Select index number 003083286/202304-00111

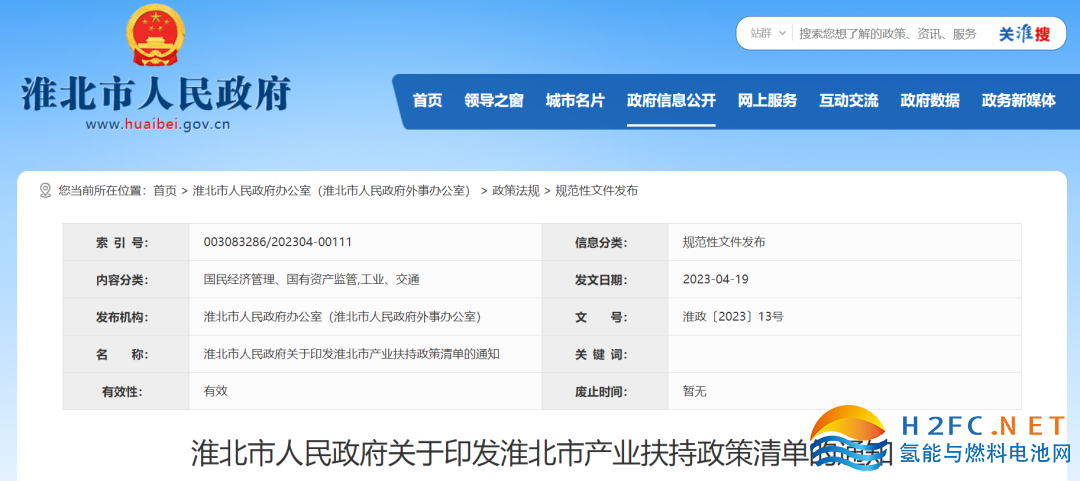click(278, 242)
